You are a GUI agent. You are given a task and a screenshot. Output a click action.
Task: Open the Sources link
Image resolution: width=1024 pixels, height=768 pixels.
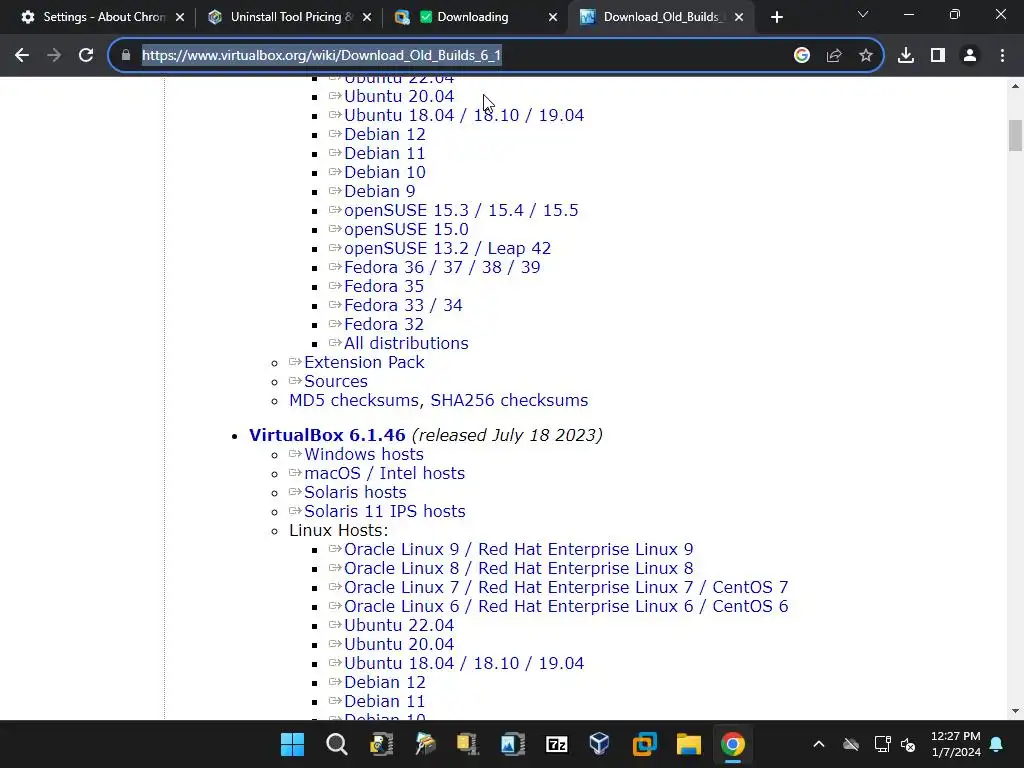(336, 381)
